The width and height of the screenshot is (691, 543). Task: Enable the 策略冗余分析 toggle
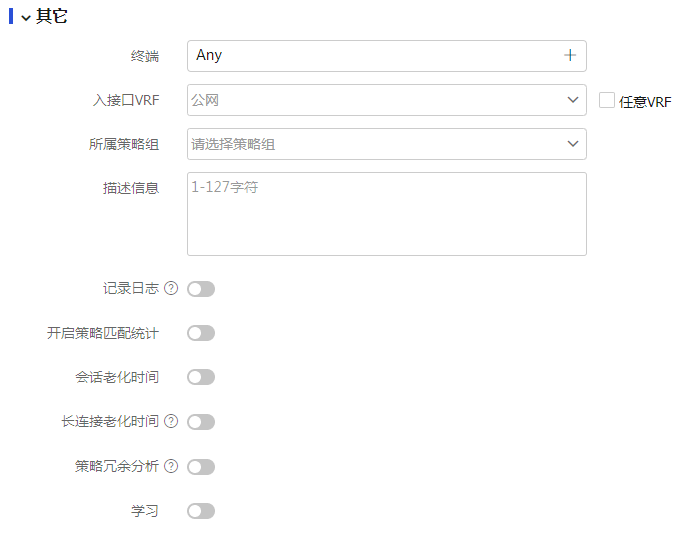[201, 466]
